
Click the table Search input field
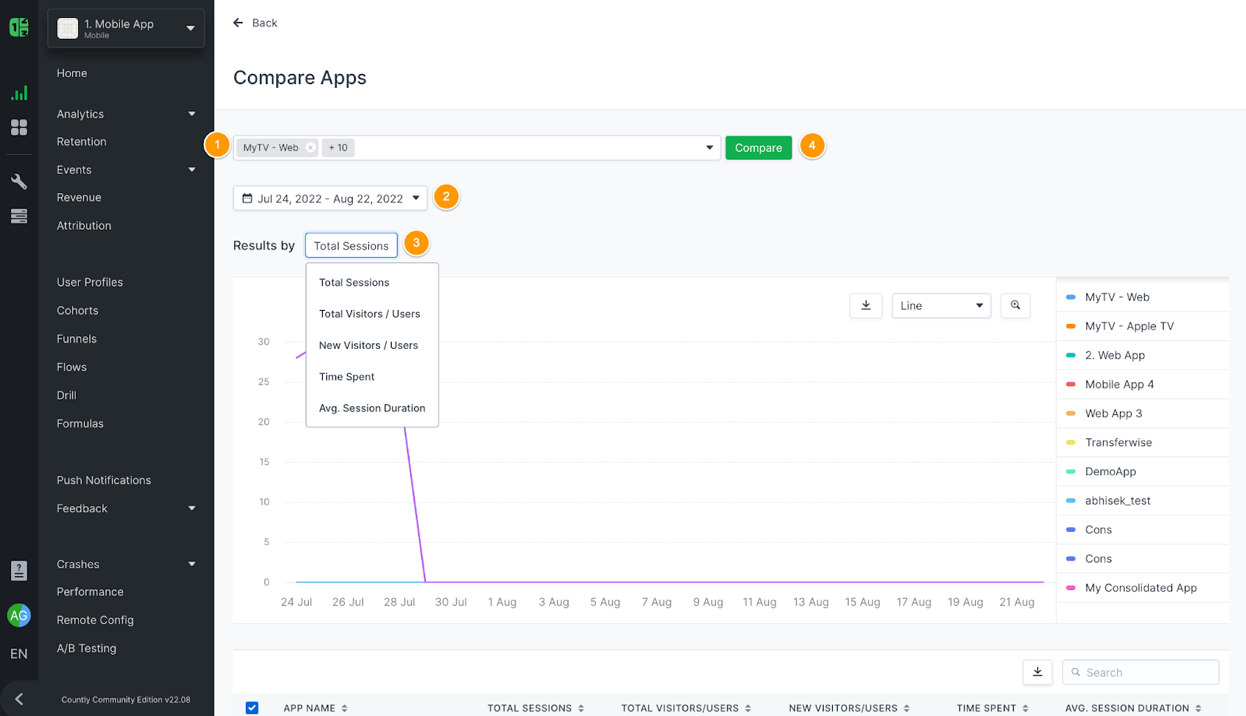pyautogui.click(x=1141, y=672)
